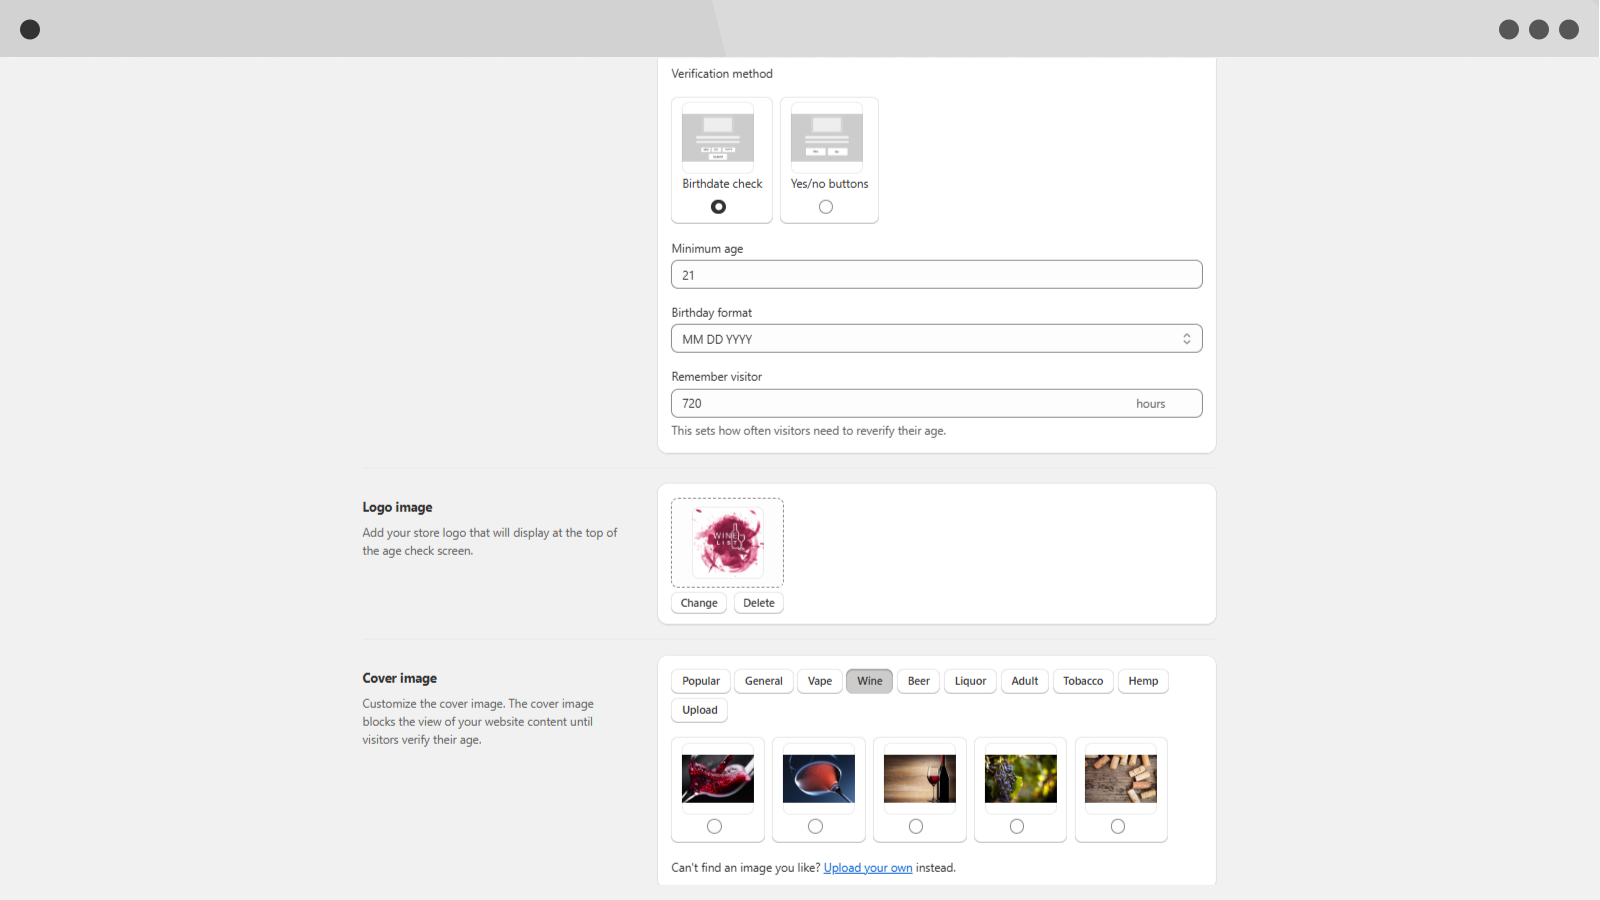The width and height of the screenshot is (1600, 900).
Task: Switch to the Adult cover tab
Action: pyautogui.click(x=1025, y=681)
